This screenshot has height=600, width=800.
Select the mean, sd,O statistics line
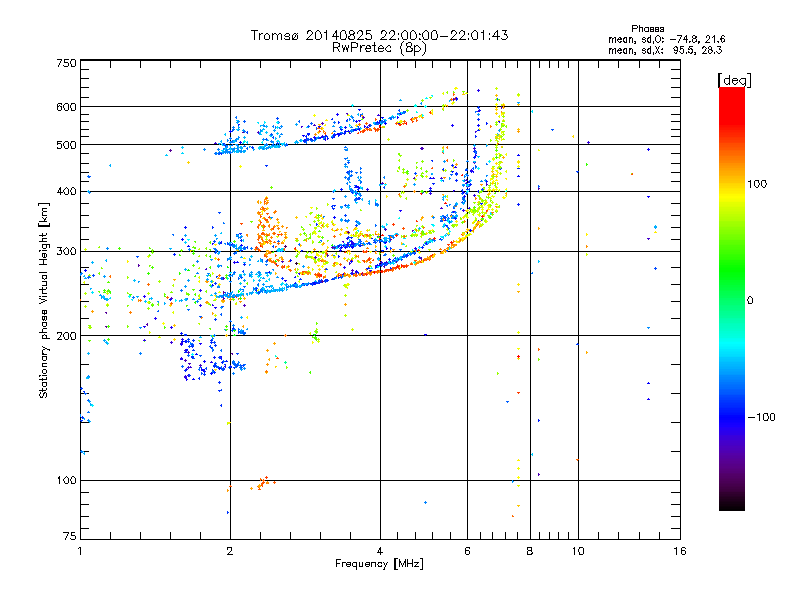click(x=666, y=39)
